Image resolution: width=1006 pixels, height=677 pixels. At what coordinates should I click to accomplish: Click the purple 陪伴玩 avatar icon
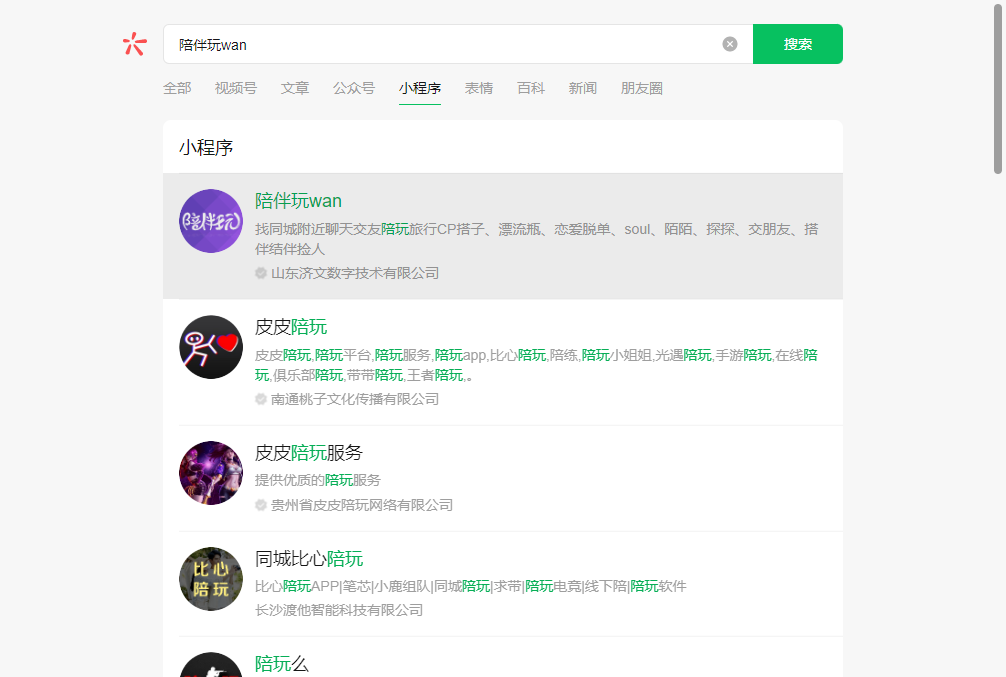point(211,221)
